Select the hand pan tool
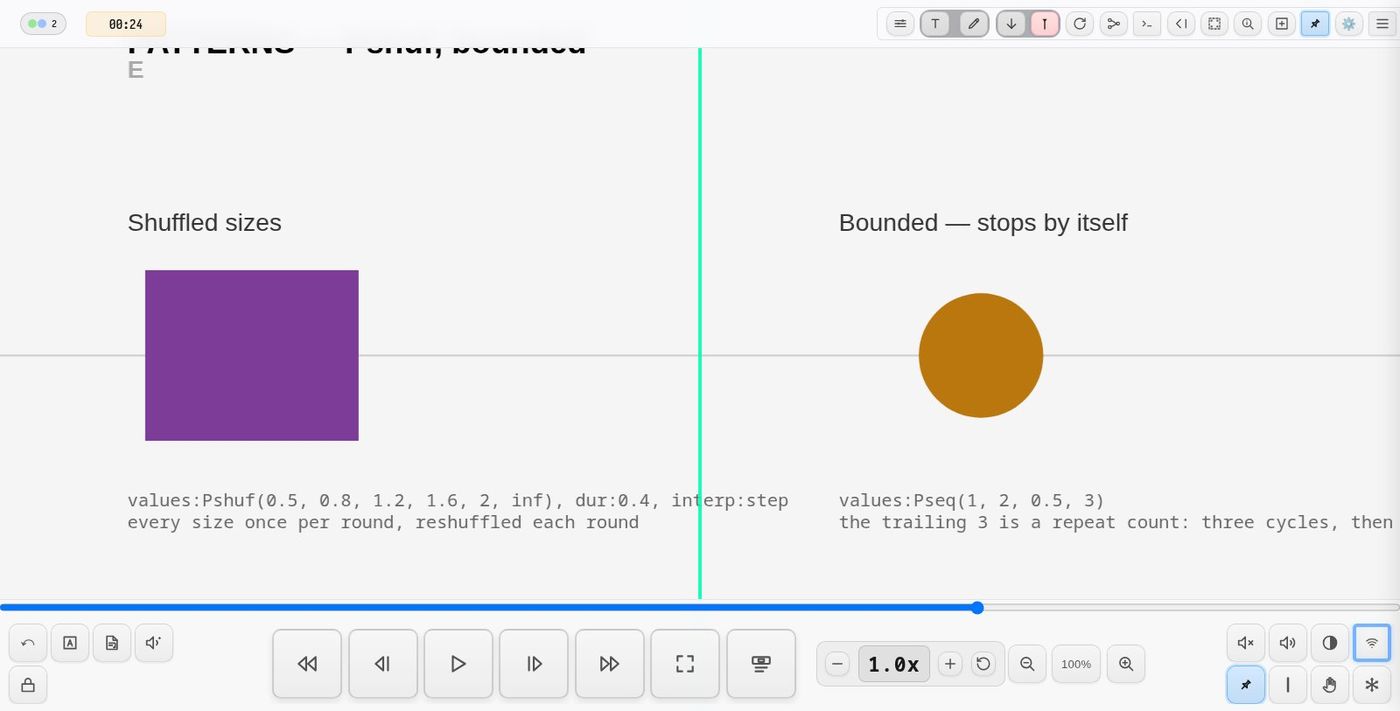The image size is (1400, 711). pos(1330,685)
